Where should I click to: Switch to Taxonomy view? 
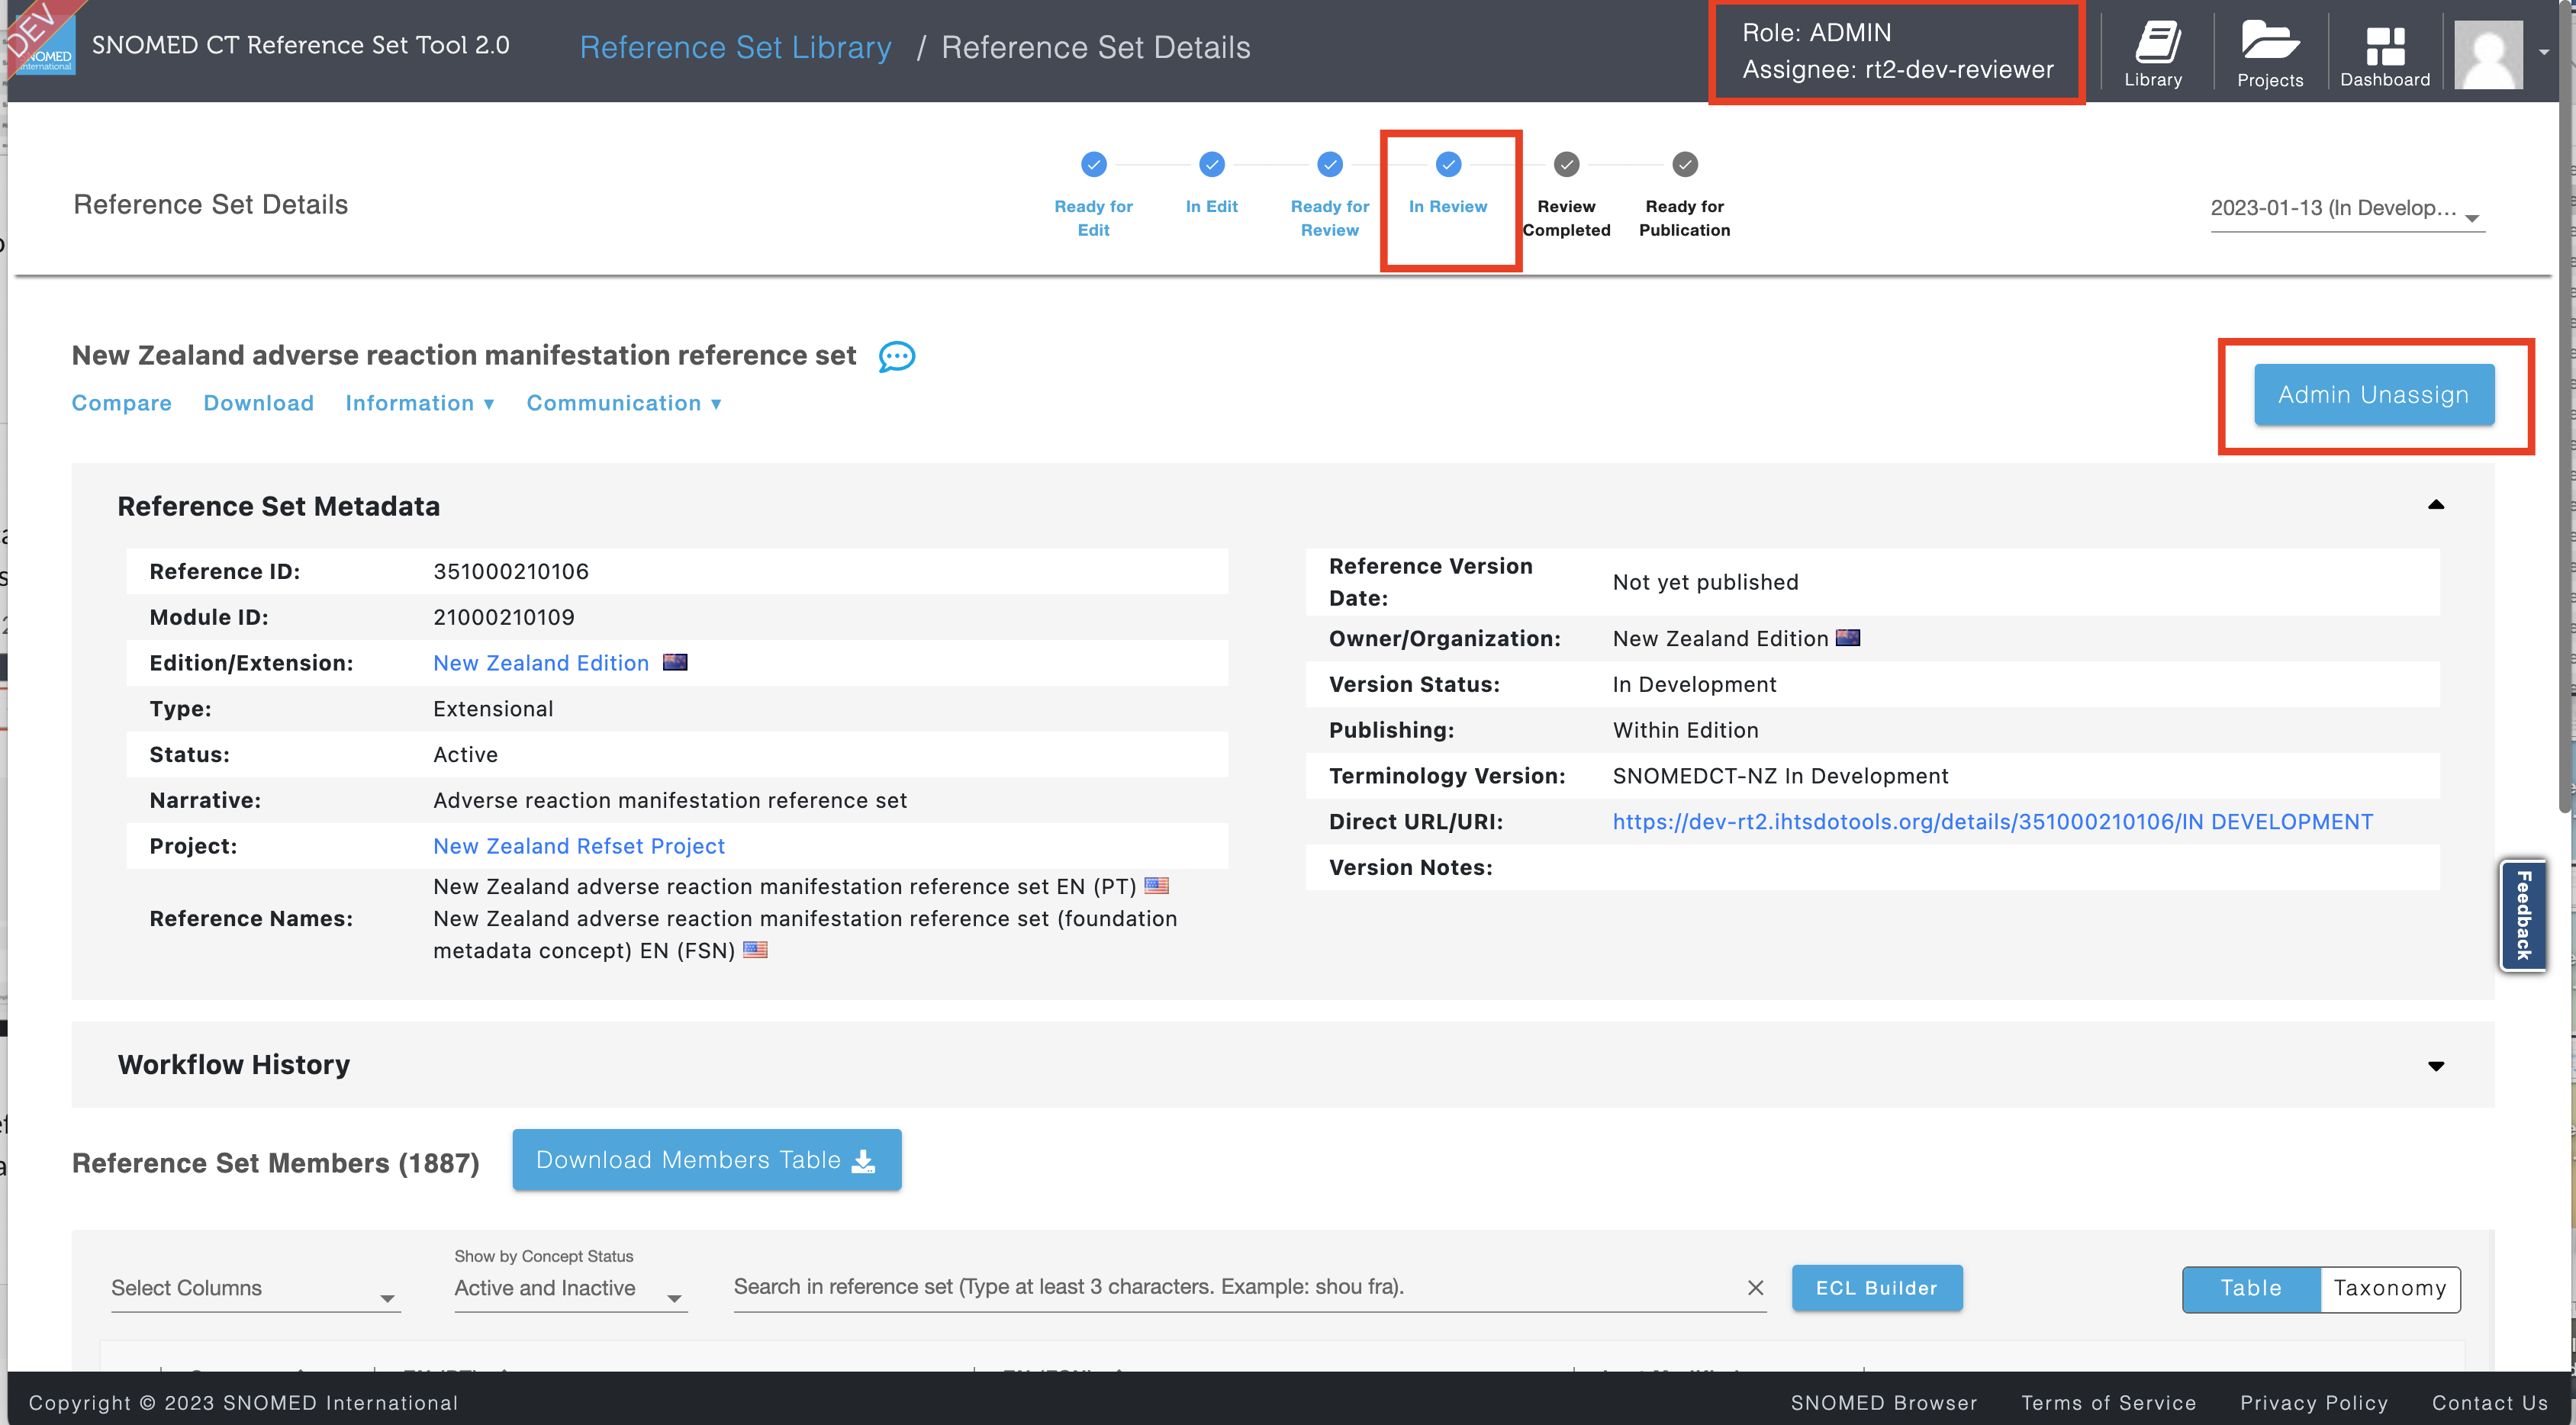2389,1288
